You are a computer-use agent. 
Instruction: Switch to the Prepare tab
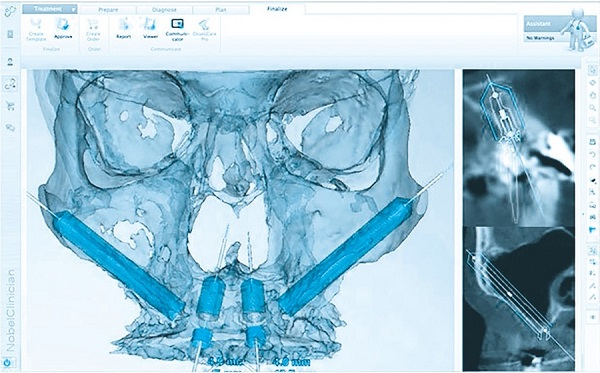(108, 10)
